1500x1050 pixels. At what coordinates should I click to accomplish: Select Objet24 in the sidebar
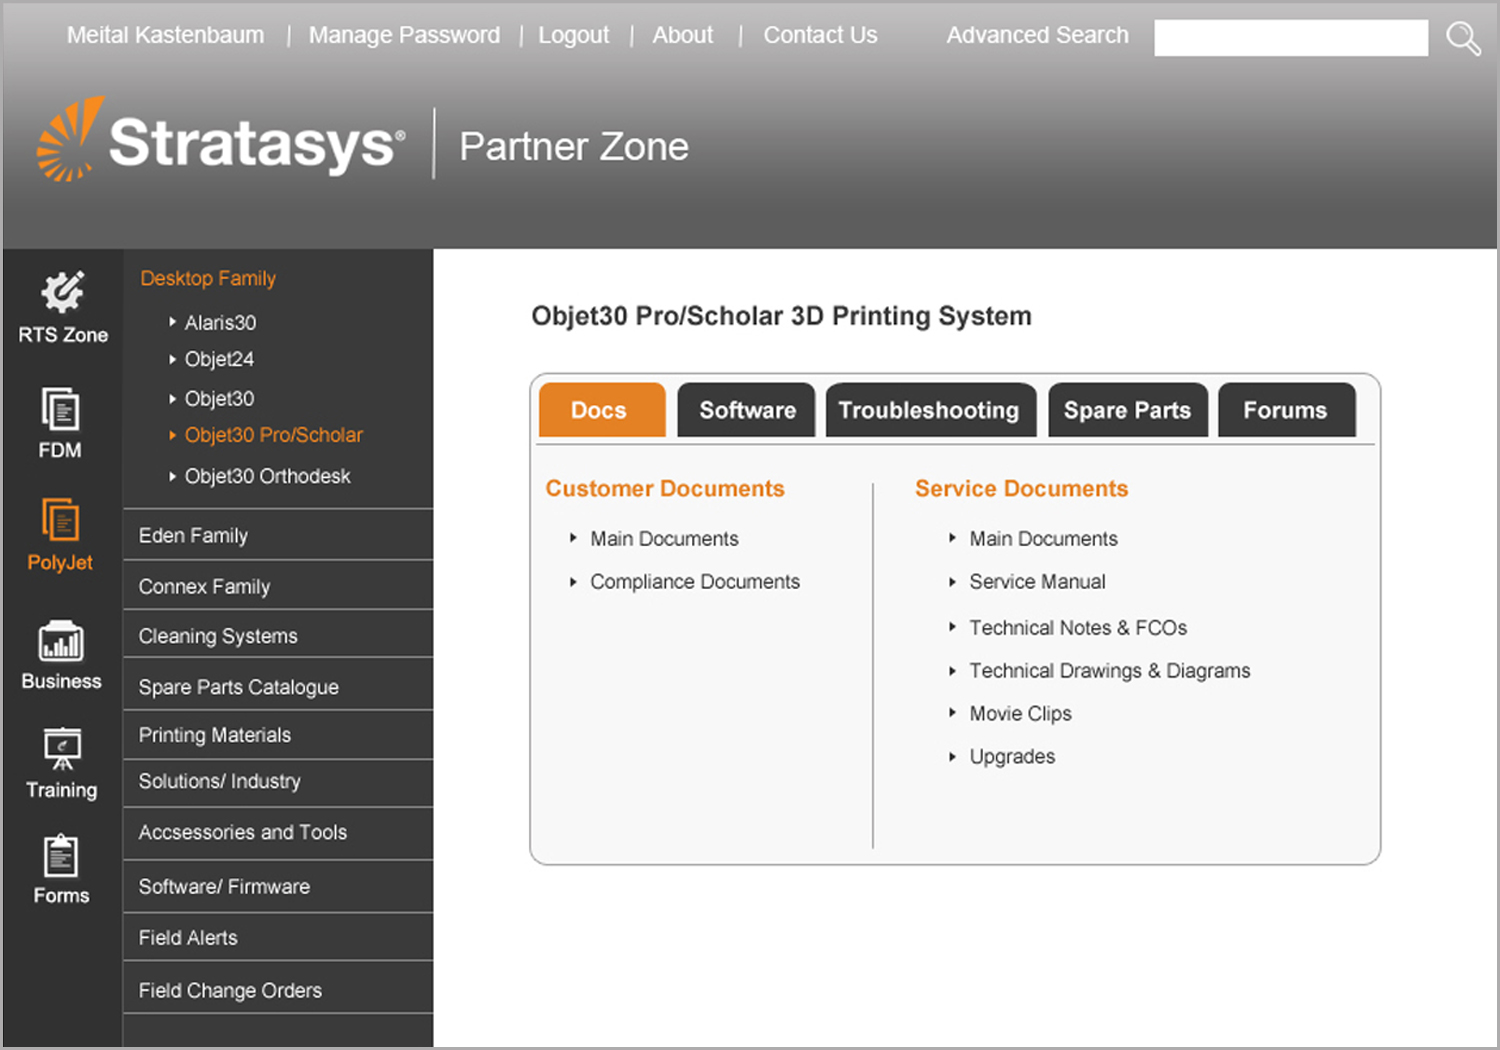pos(219,359)
